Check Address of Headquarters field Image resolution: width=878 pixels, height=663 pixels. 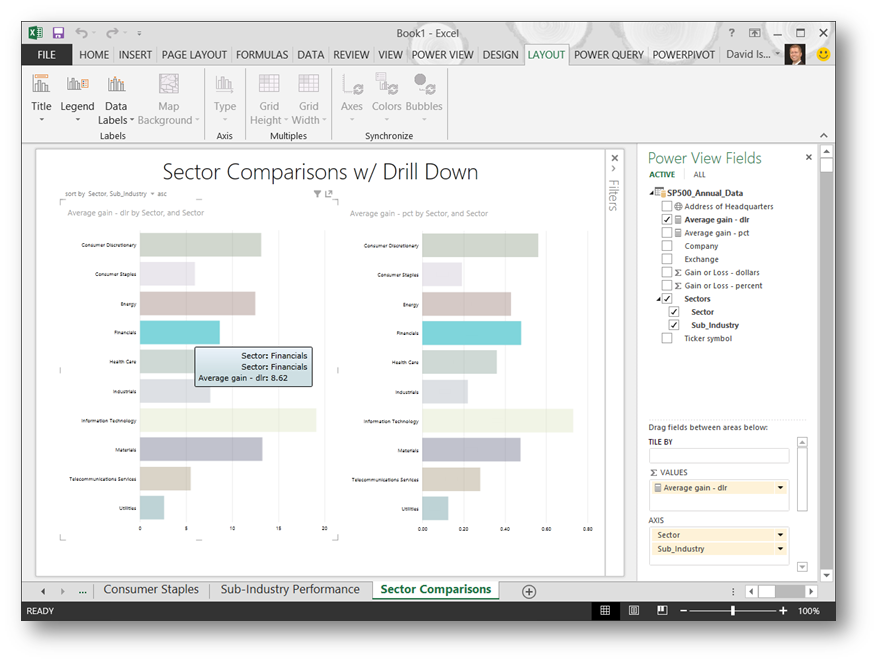(x=667, y=206)
